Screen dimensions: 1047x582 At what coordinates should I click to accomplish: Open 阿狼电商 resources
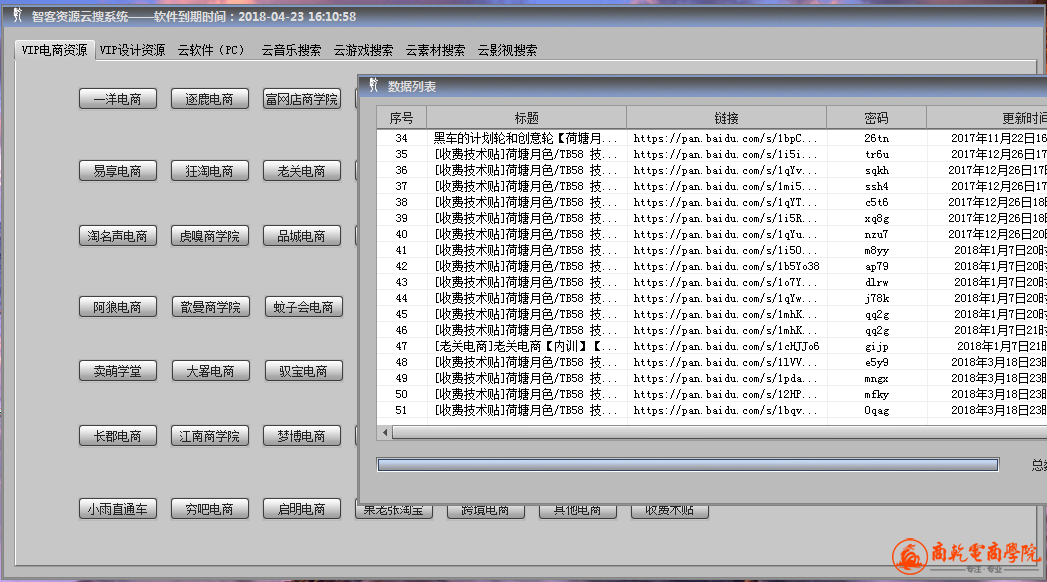tap(118, 307)
